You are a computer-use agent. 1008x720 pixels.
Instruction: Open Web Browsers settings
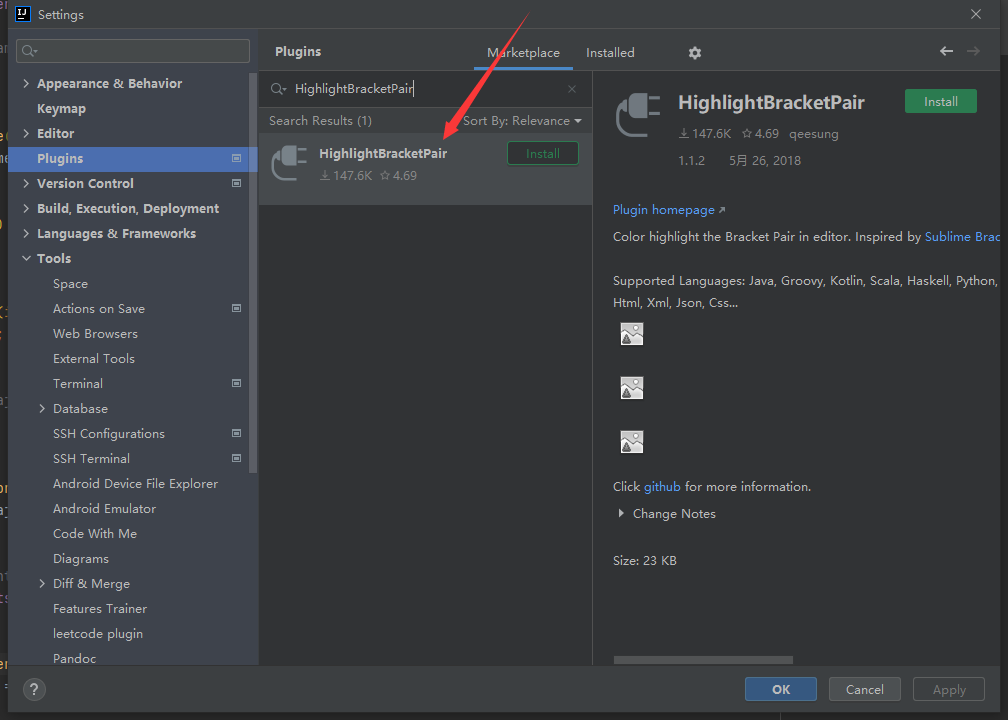click(x=95, y=334)
